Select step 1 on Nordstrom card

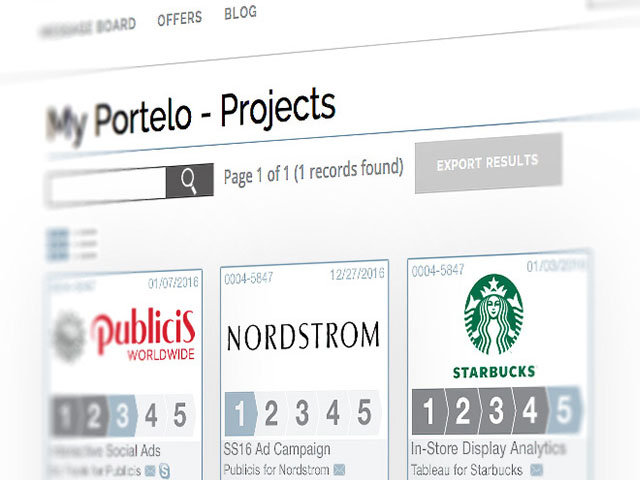(240, 413)
